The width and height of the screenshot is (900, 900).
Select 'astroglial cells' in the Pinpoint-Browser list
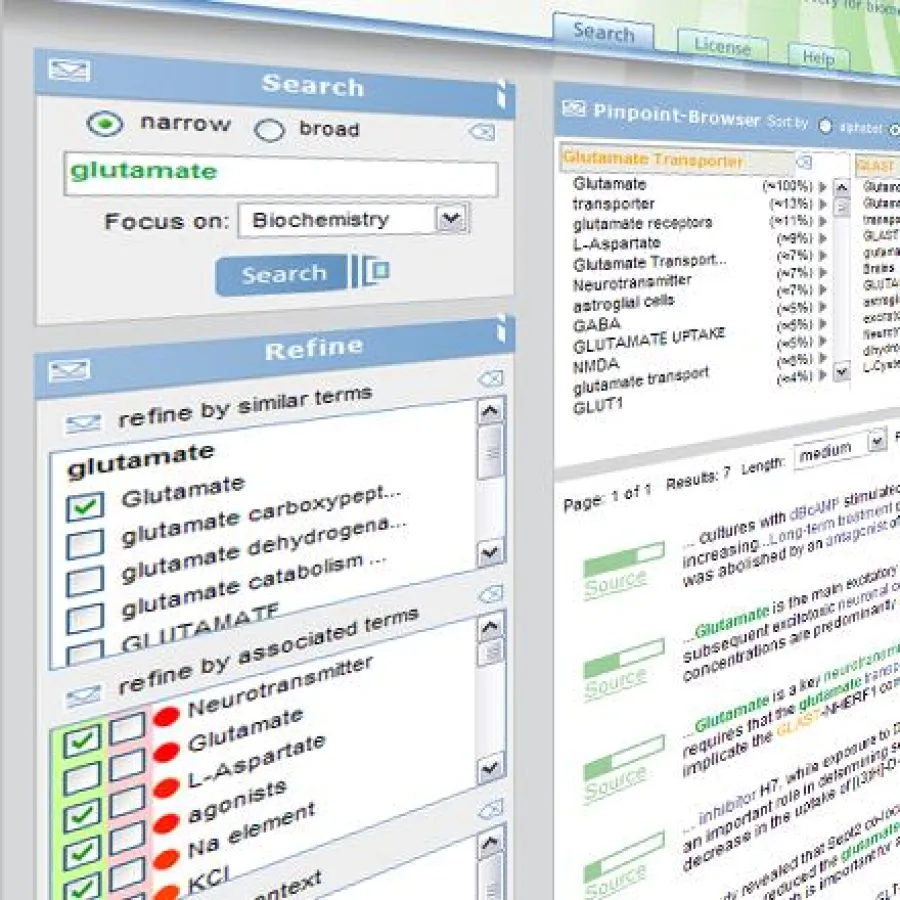[x=624, y=302]
